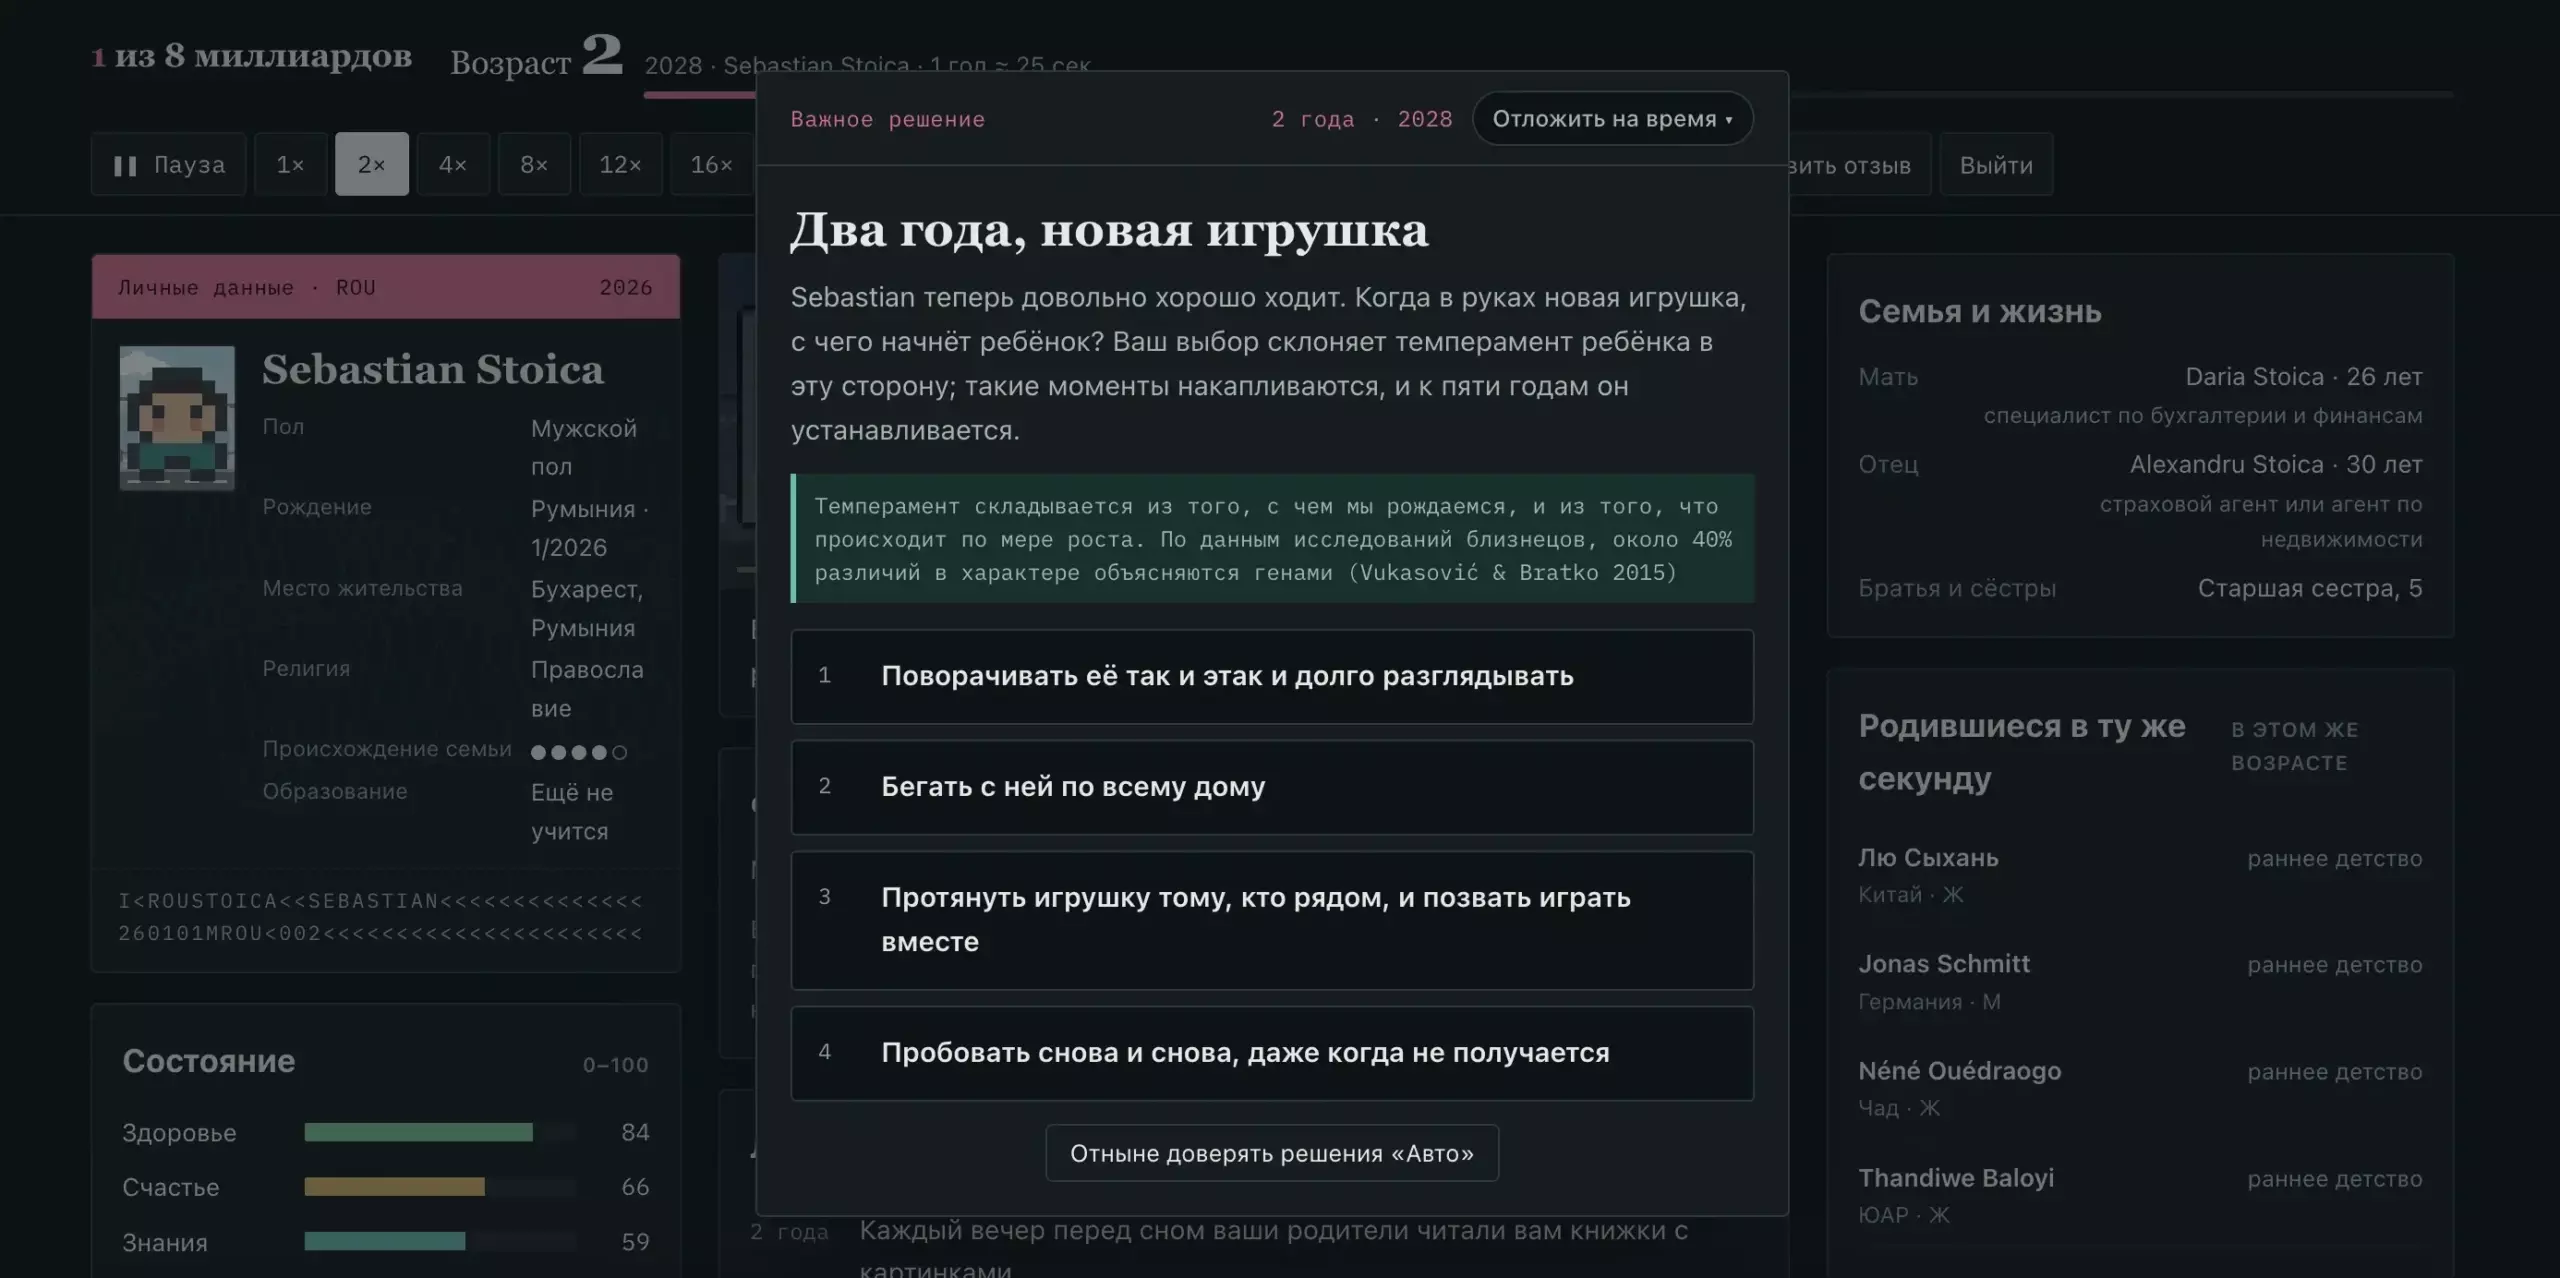Click the Vukasović & Bratko 2015 research note

point(1272,539)
